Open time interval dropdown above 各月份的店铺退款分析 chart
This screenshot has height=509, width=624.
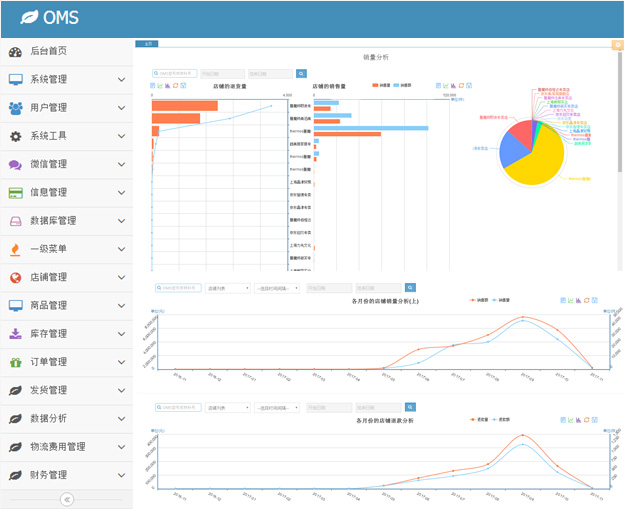[277, 408]
